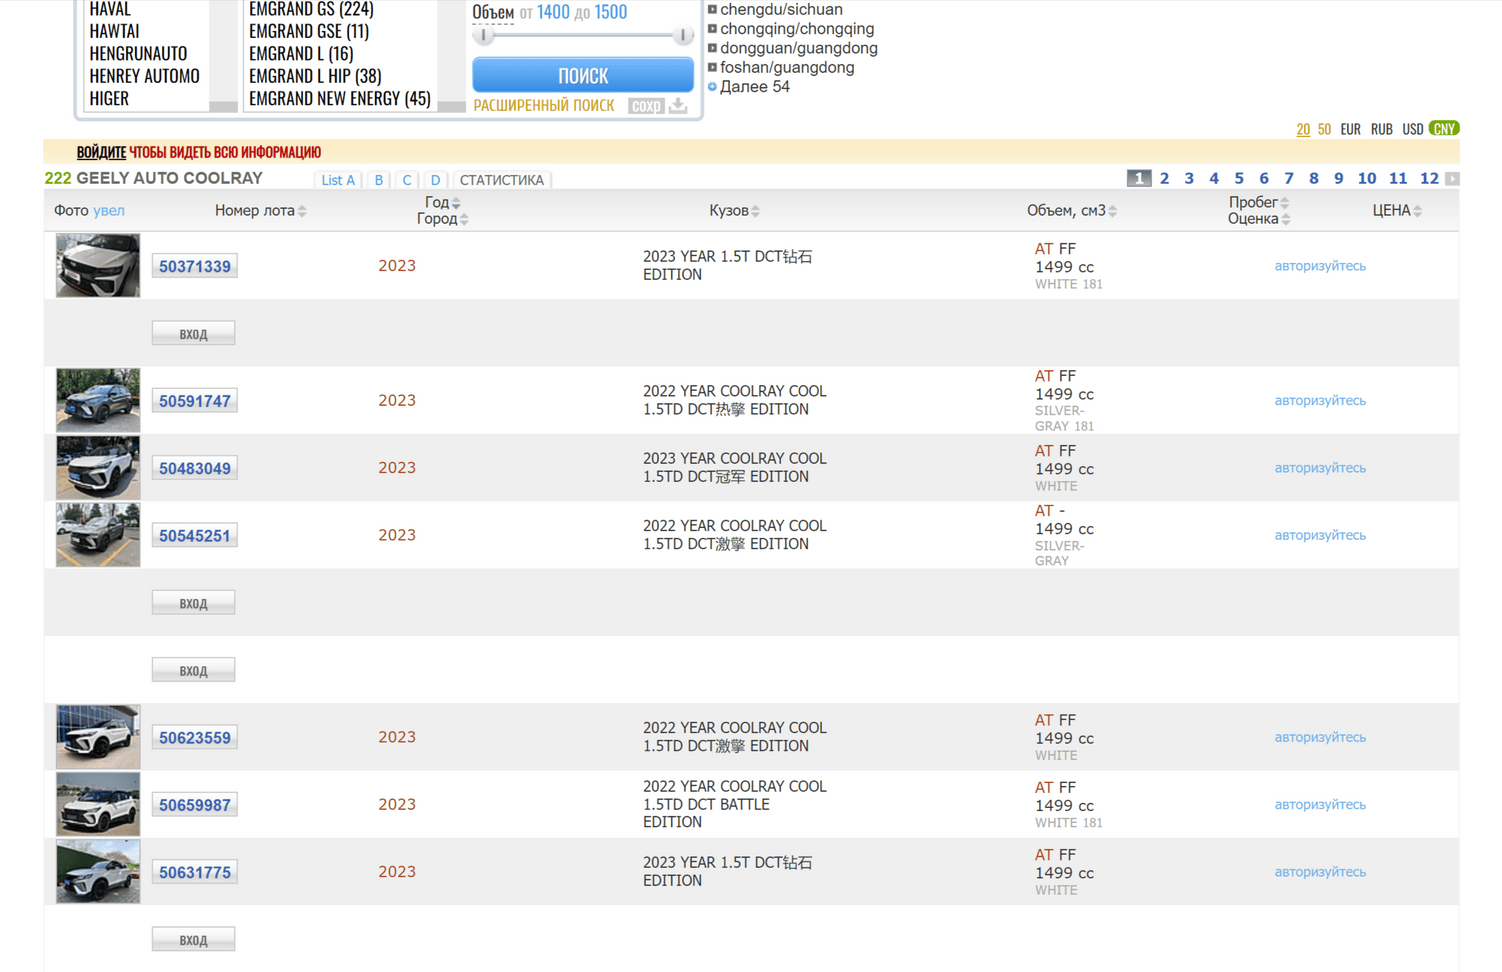The height and width of the screenshot is (972, 1502).
Task: Switch currency to EUR
Action: point(1350,129)
